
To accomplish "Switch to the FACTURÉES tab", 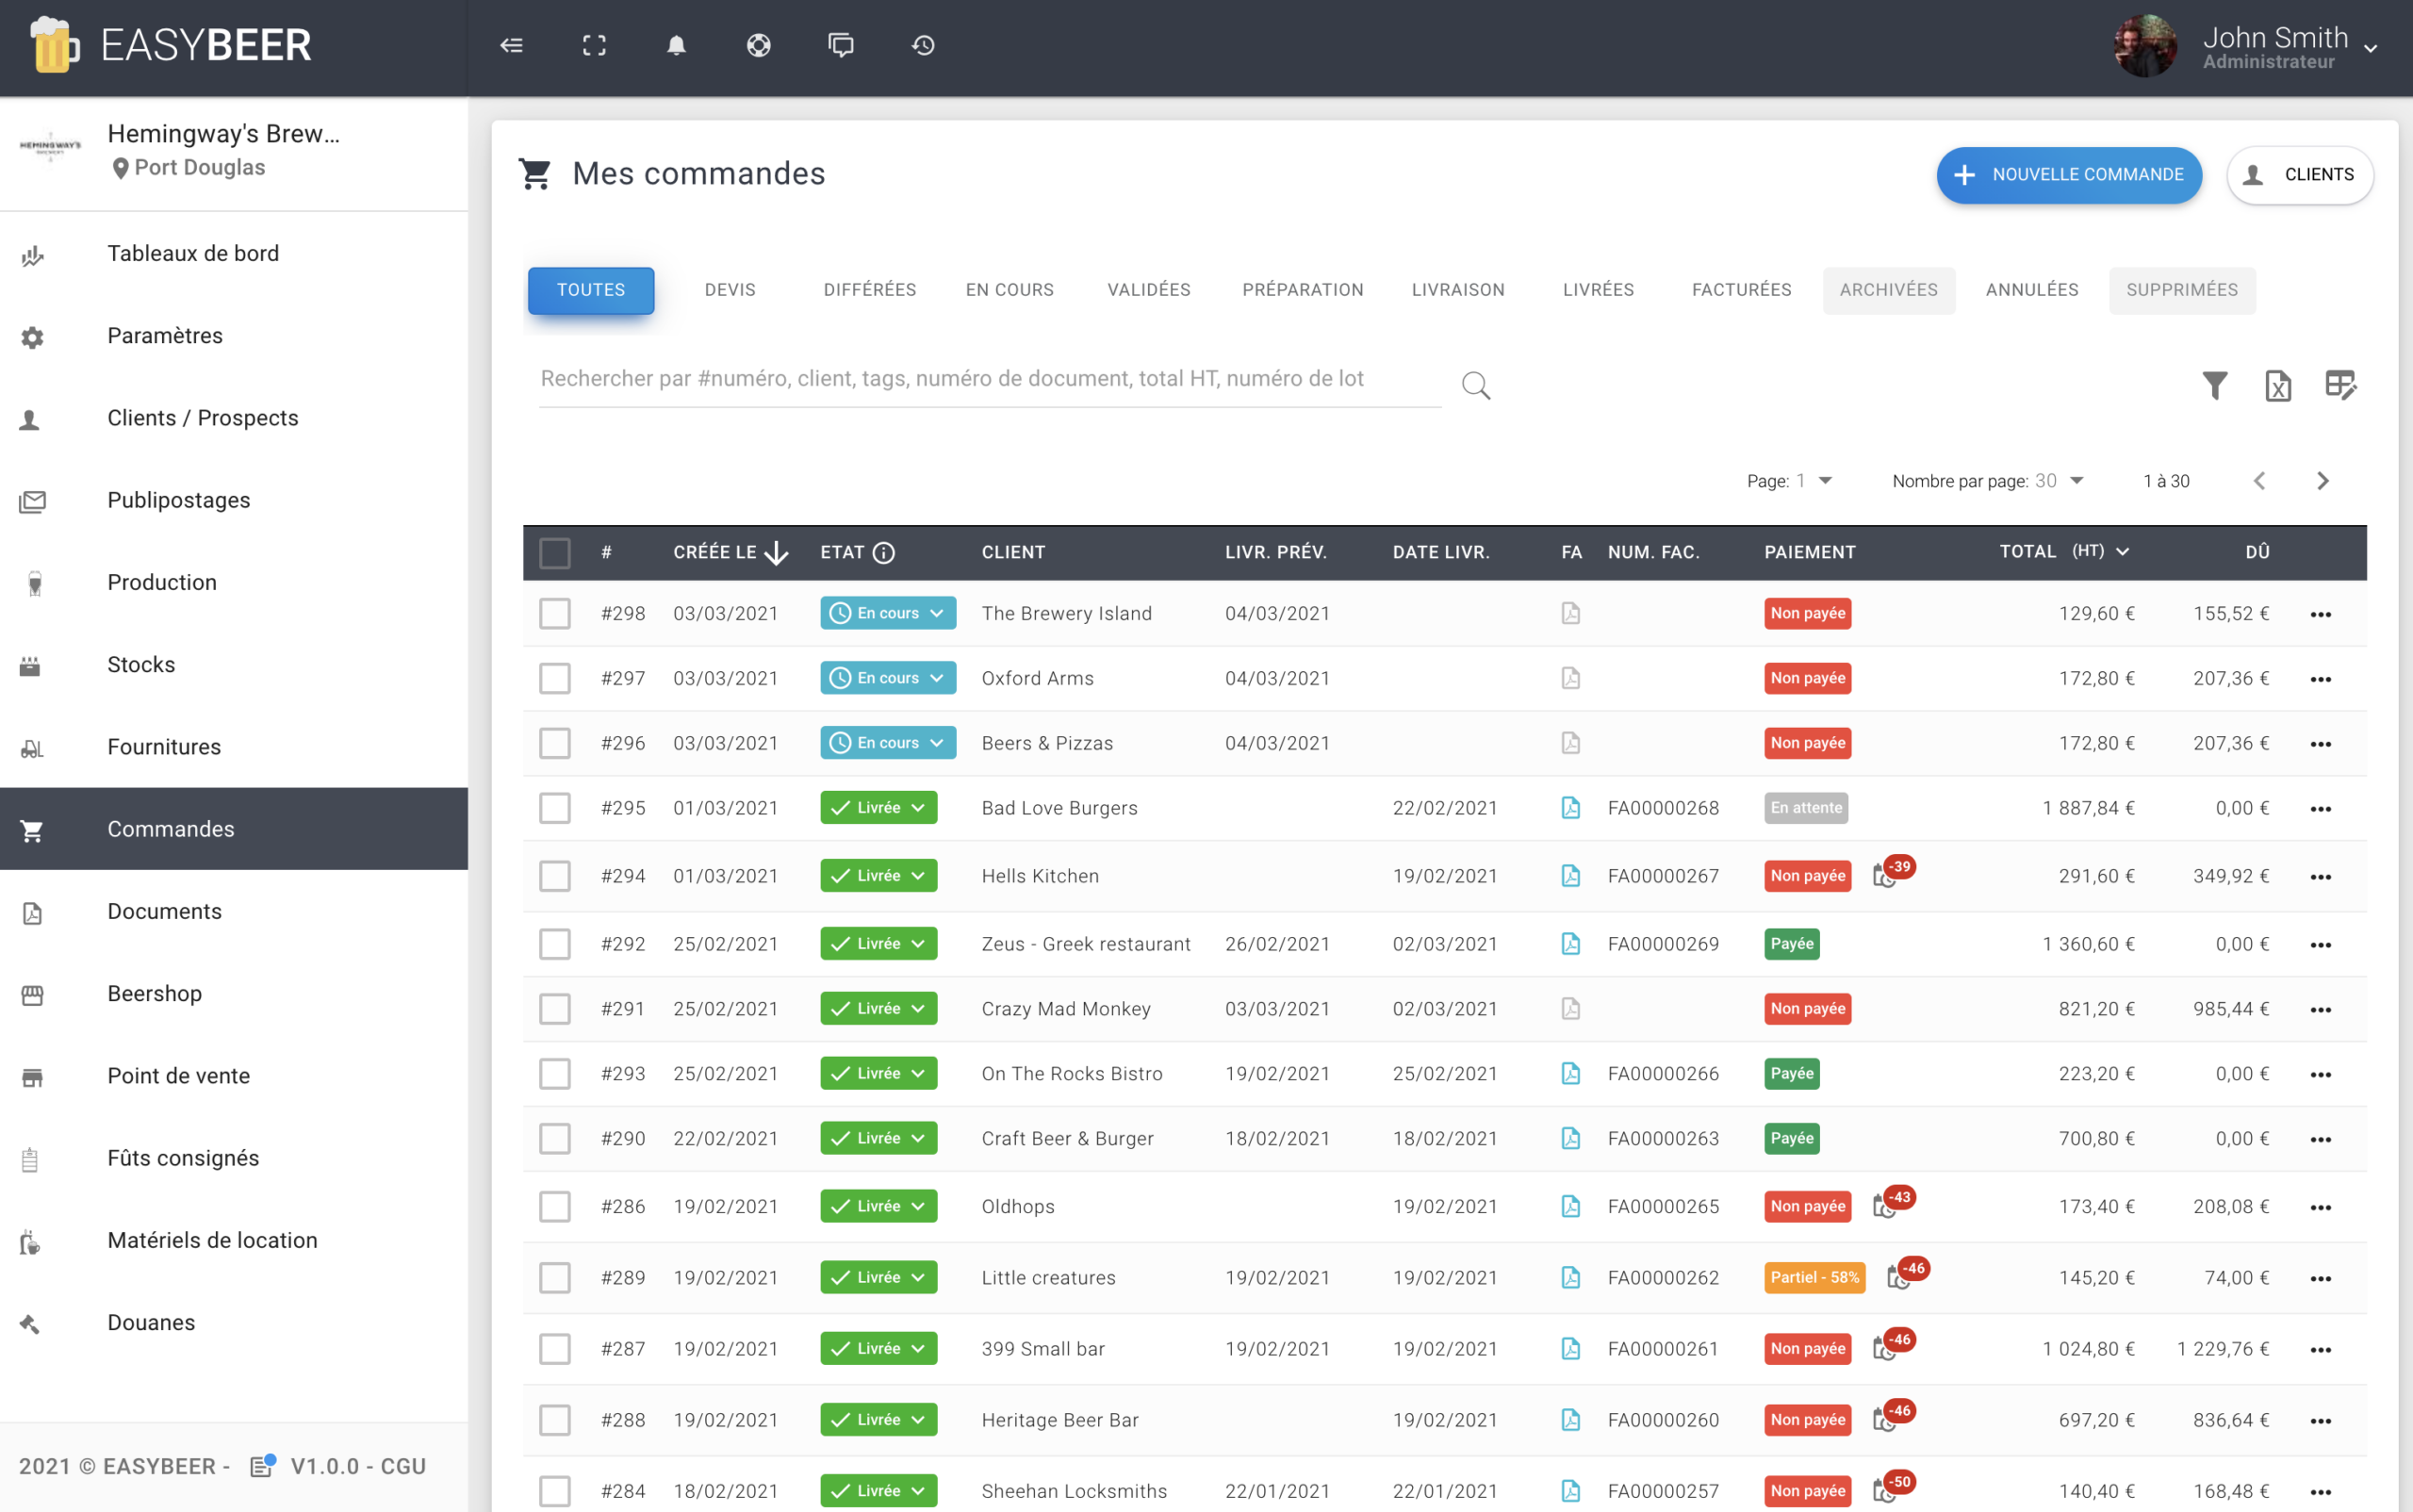I will pyautogui.click(x=1740, y=290).
